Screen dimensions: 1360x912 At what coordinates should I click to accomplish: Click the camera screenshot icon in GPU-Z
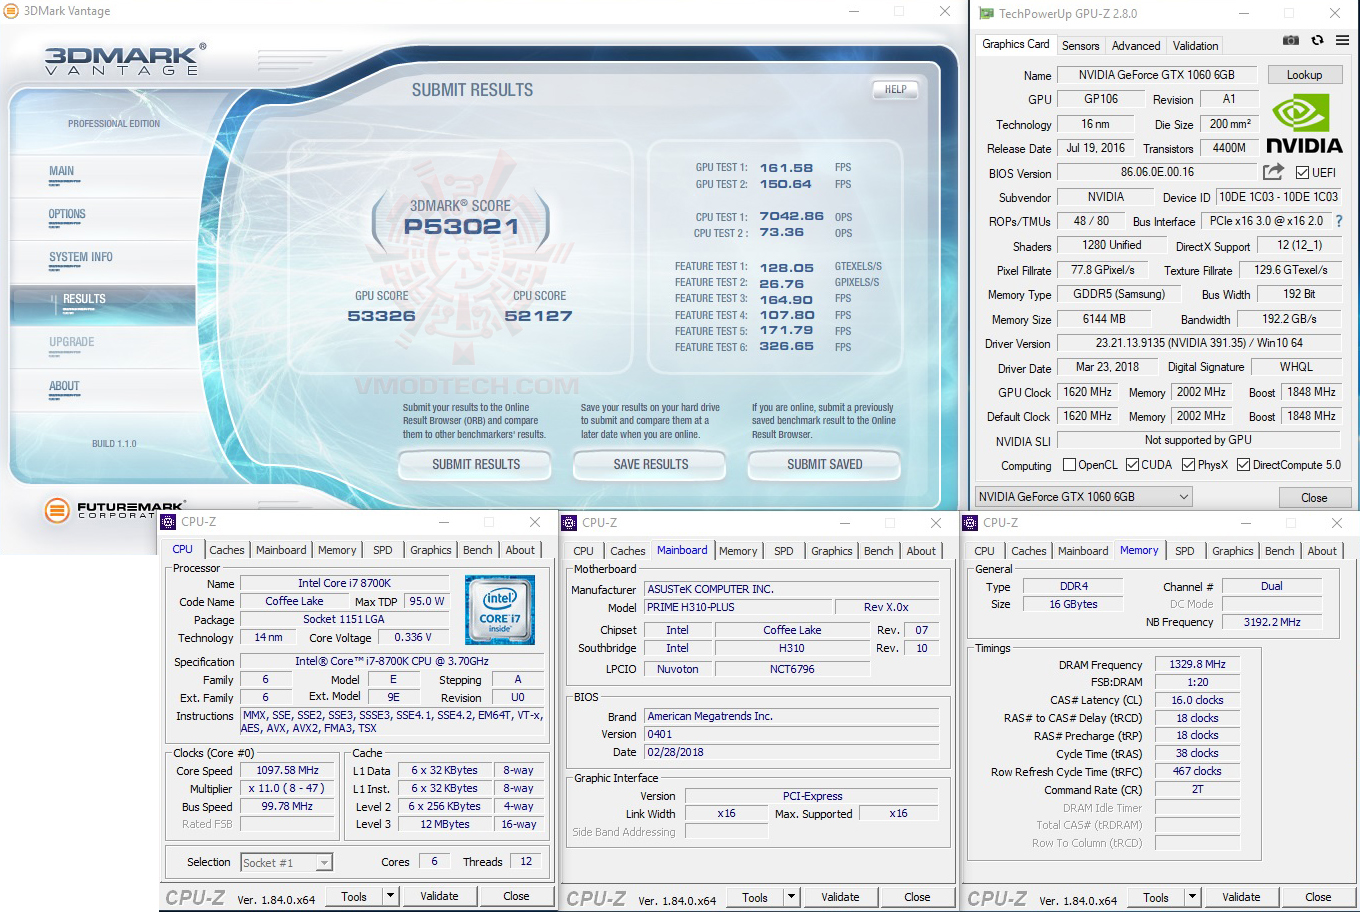point(1290,41)
